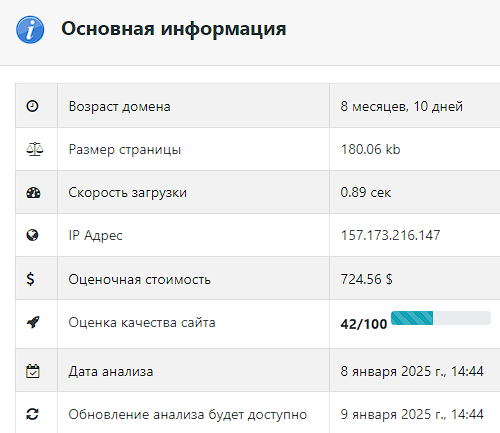Click the Скорость загрузки label
Image resolution: width=500 pixels, height=433 pixels.
pyautogui.click(x=127, y=193)
